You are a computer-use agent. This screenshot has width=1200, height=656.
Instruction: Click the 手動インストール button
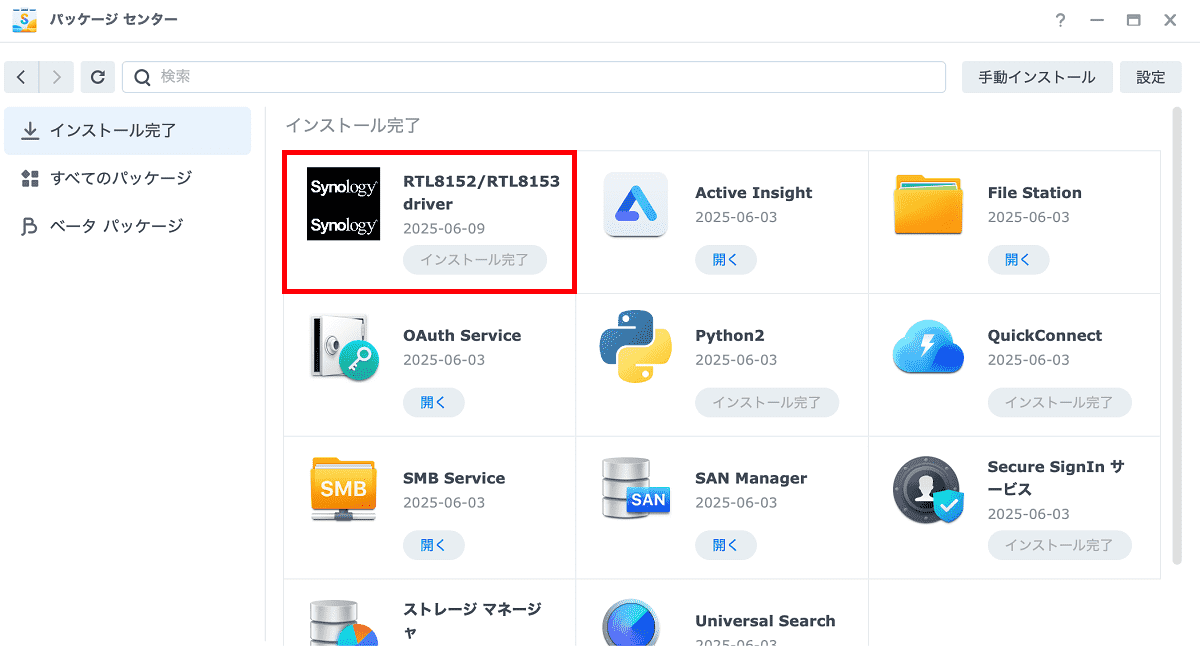(1037, 77)
